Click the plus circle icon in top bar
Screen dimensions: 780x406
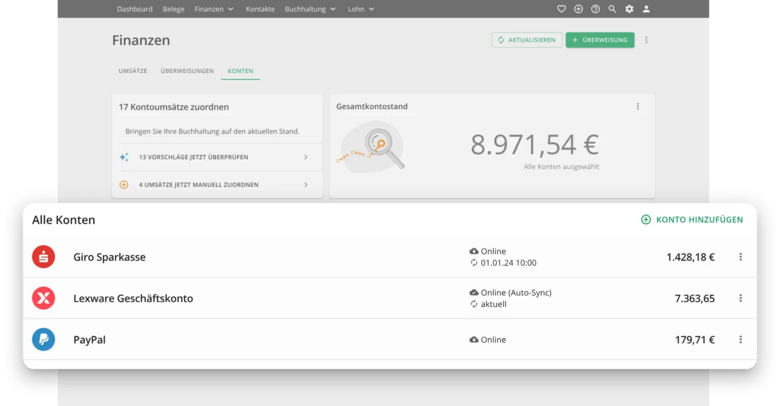pos(578,9)
